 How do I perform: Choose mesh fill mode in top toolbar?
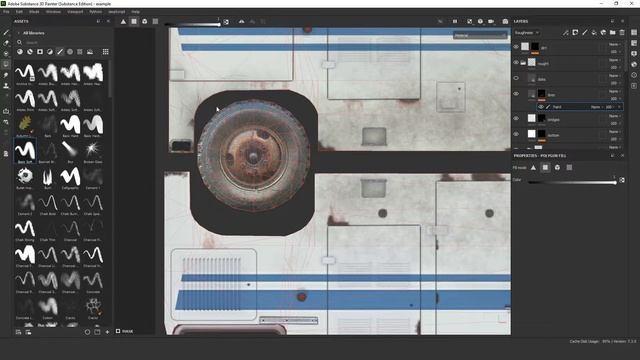coord(144,22)
